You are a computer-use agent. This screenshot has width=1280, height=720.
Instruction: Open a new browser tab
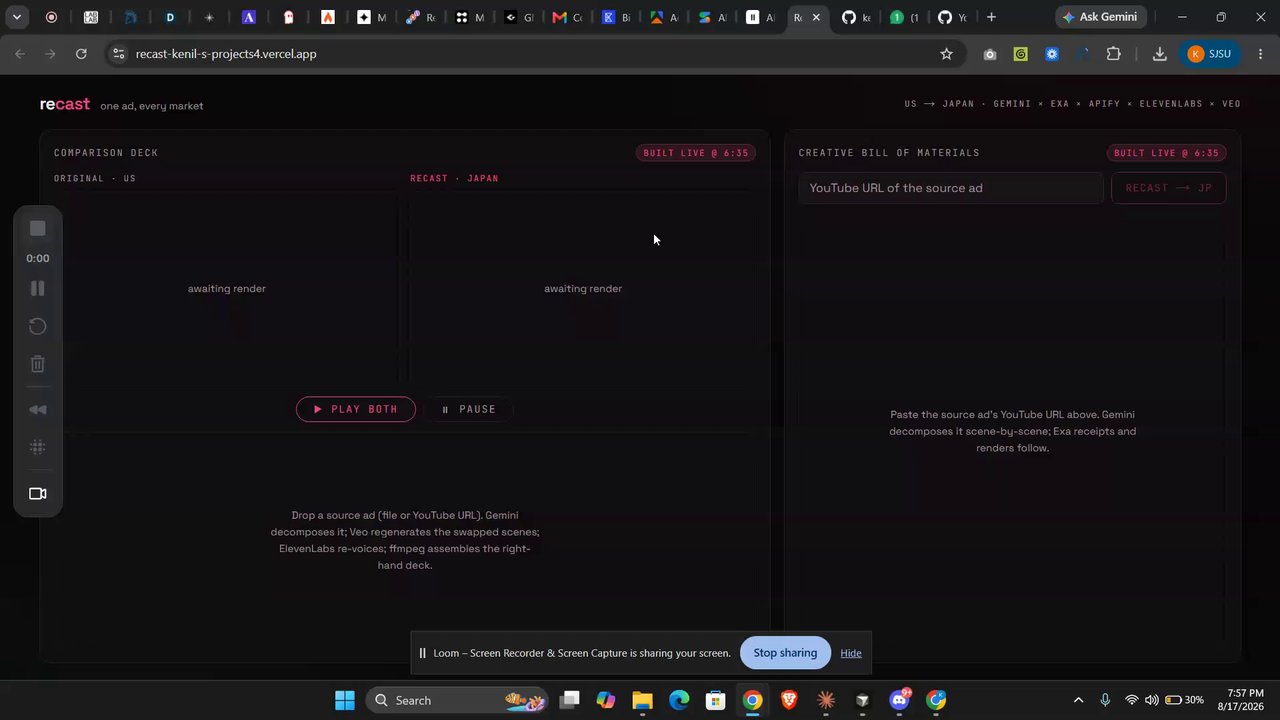[x=991, y=17]
